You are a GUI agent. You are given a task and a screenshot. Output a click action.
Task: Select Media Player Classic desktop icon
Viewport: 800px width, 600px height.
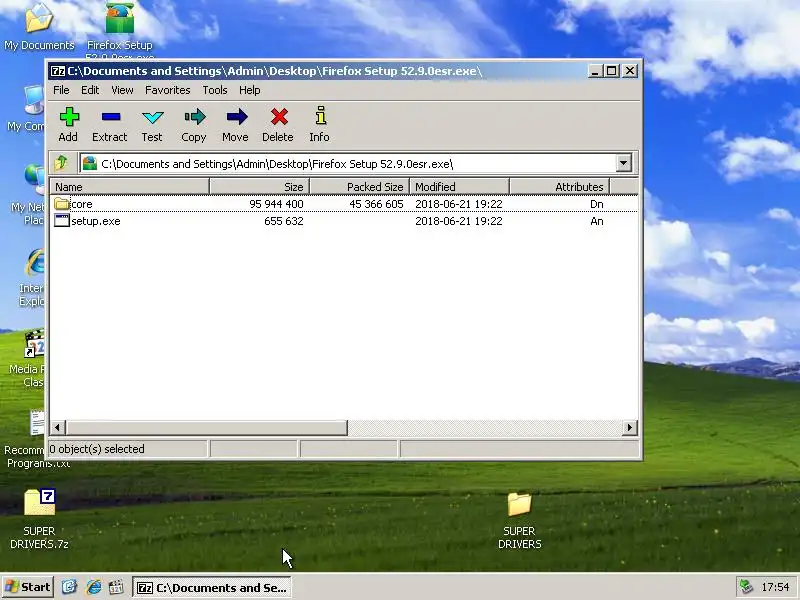[34, 344]
